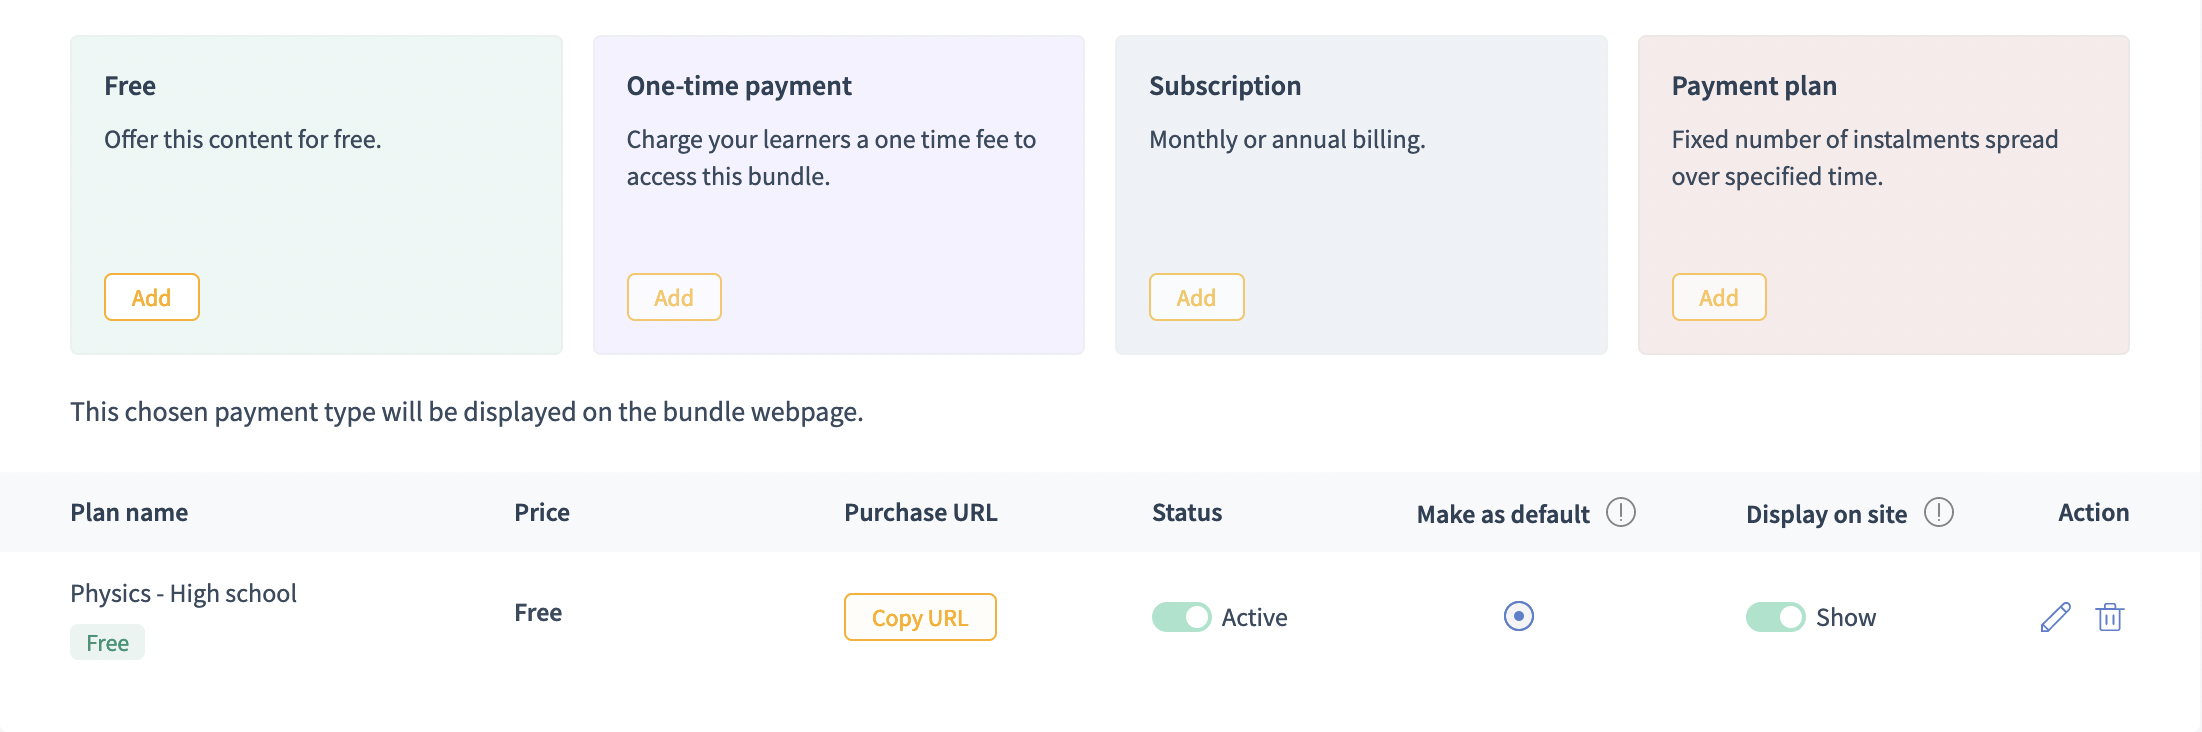The image size is (2202, 732).
Task: Click info icon next to Display on site
Action: tap(1938, 512)
